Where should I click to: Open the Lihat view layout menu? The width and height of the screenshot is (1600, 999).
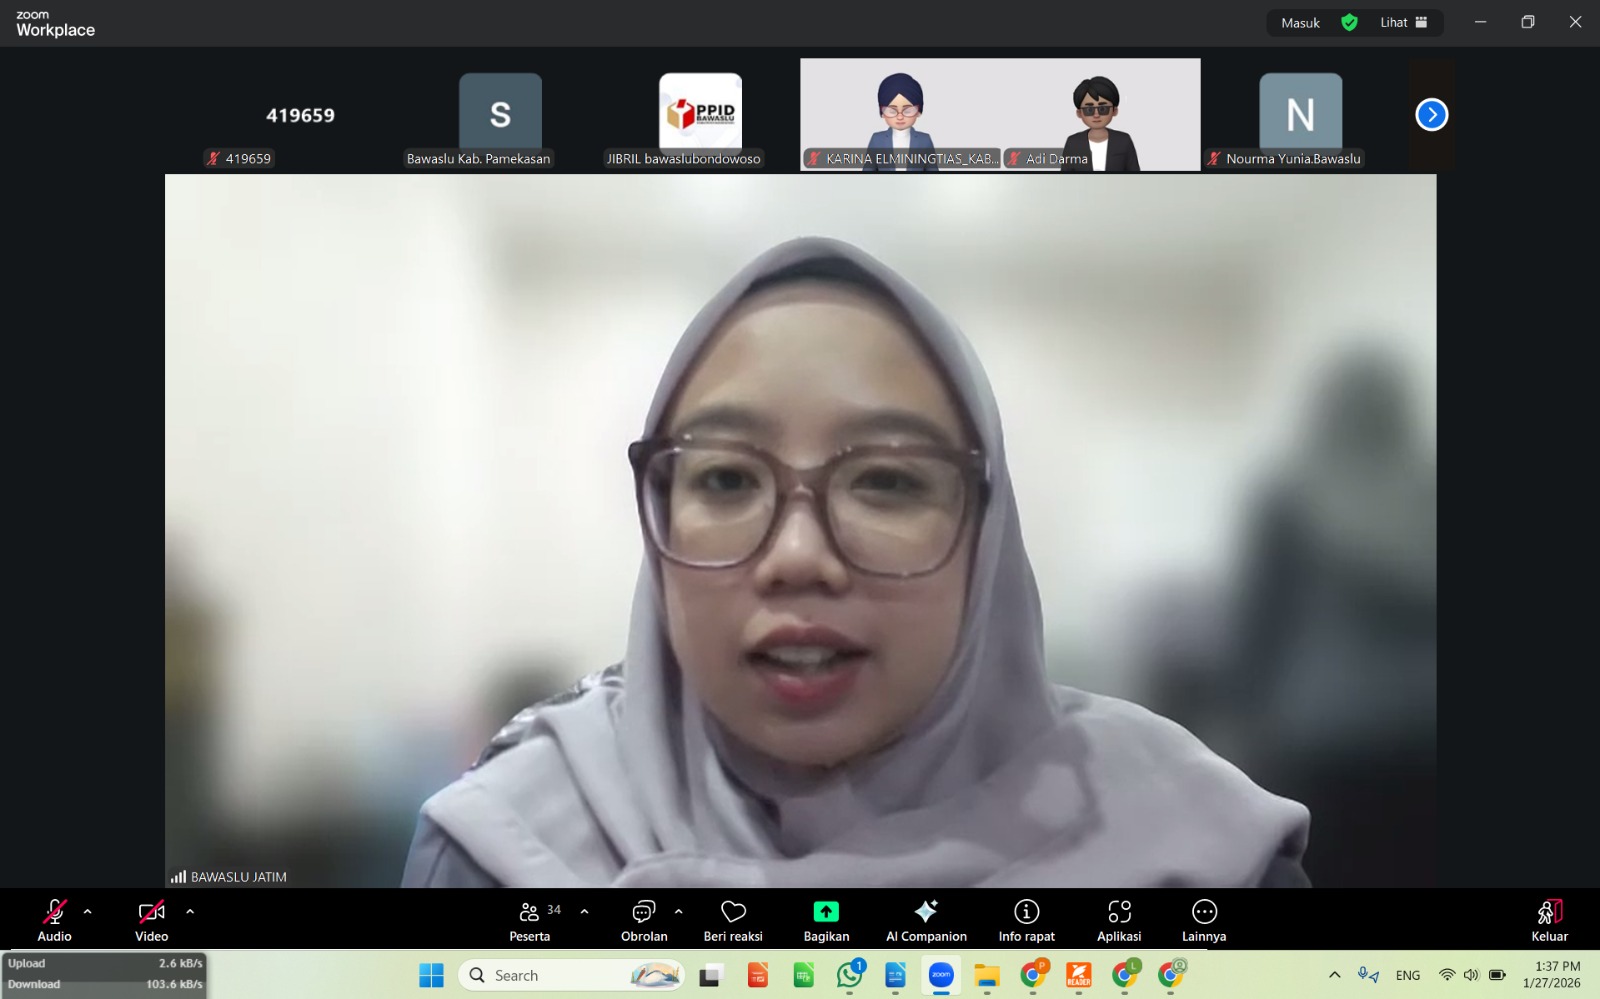pos(1403,23)
